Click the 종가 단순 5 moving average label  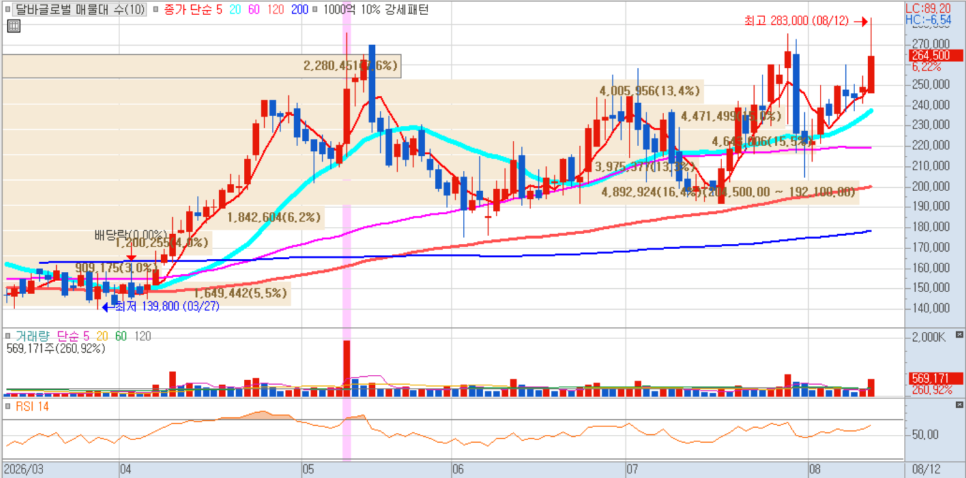pos(192,10)
